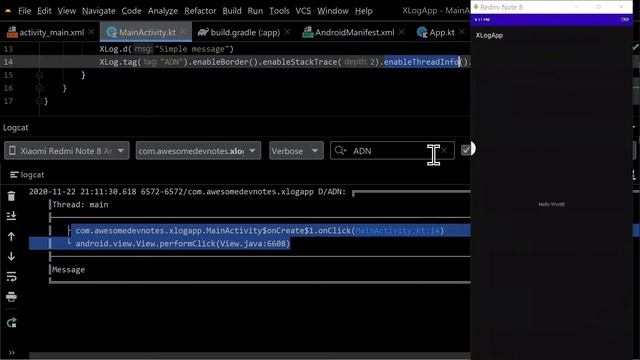This screenshot has height=360, width=640.
Task: Open the VCS menu
Action: click(303, 11)
